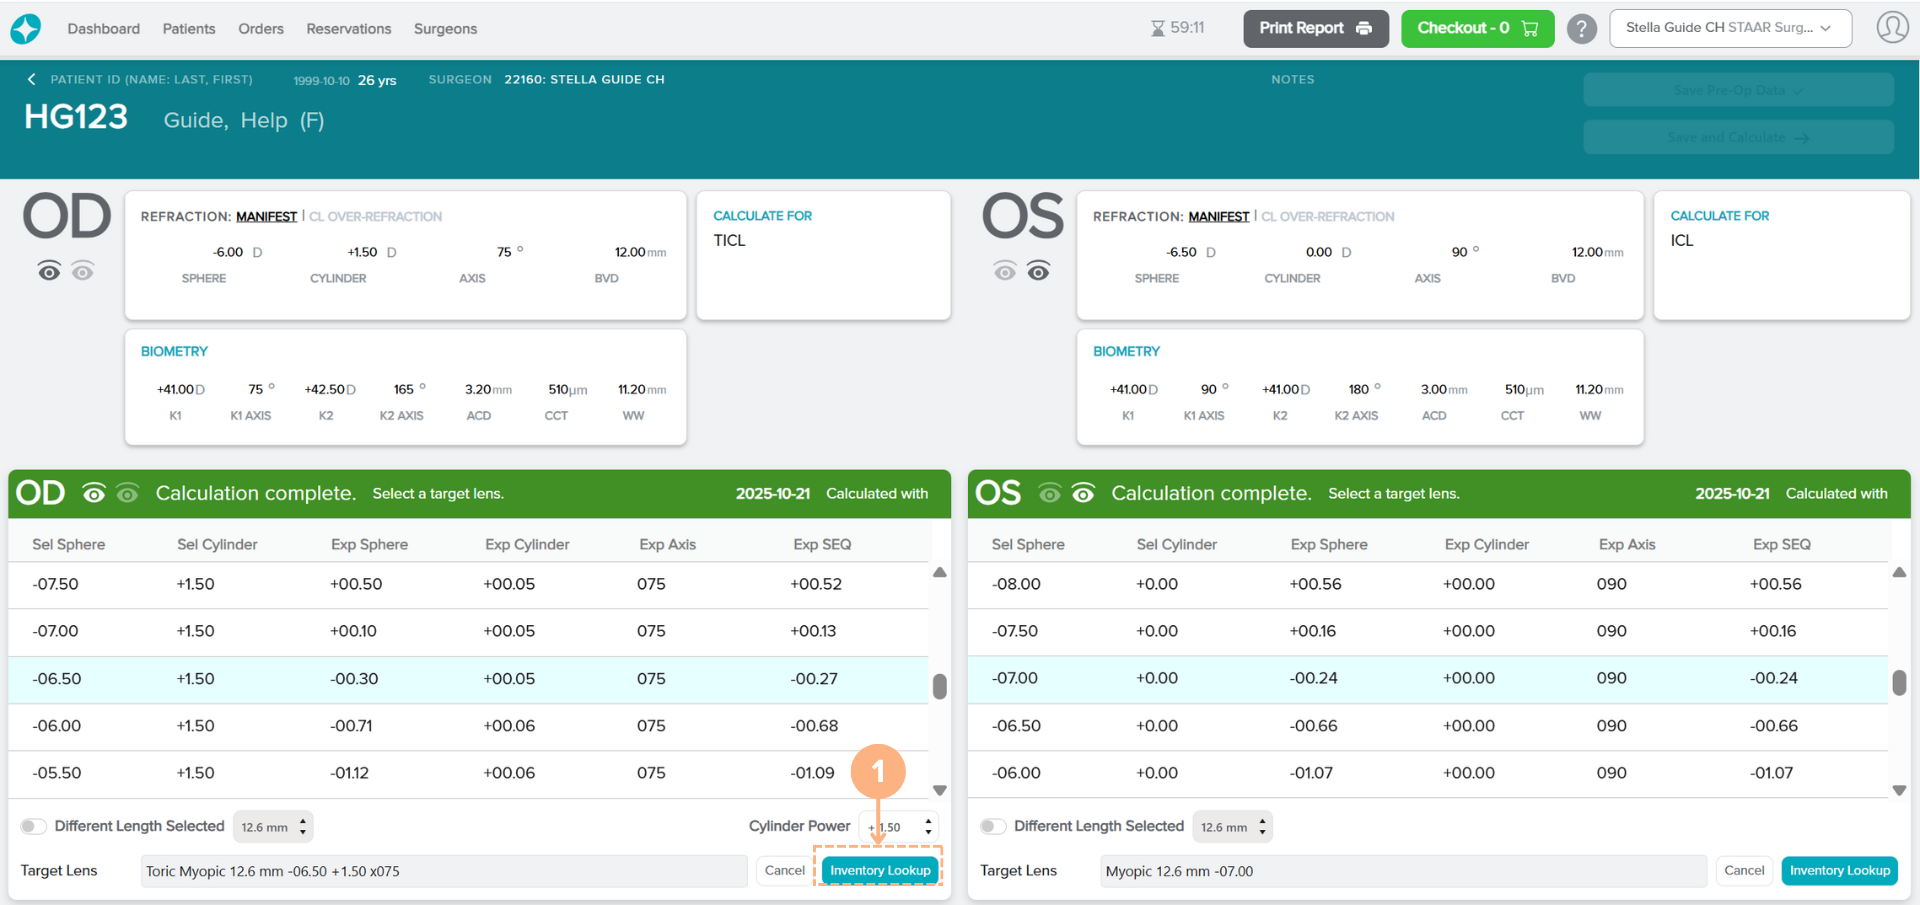Click the eye icon in OD results header
1920x905 pixels.
94,493
